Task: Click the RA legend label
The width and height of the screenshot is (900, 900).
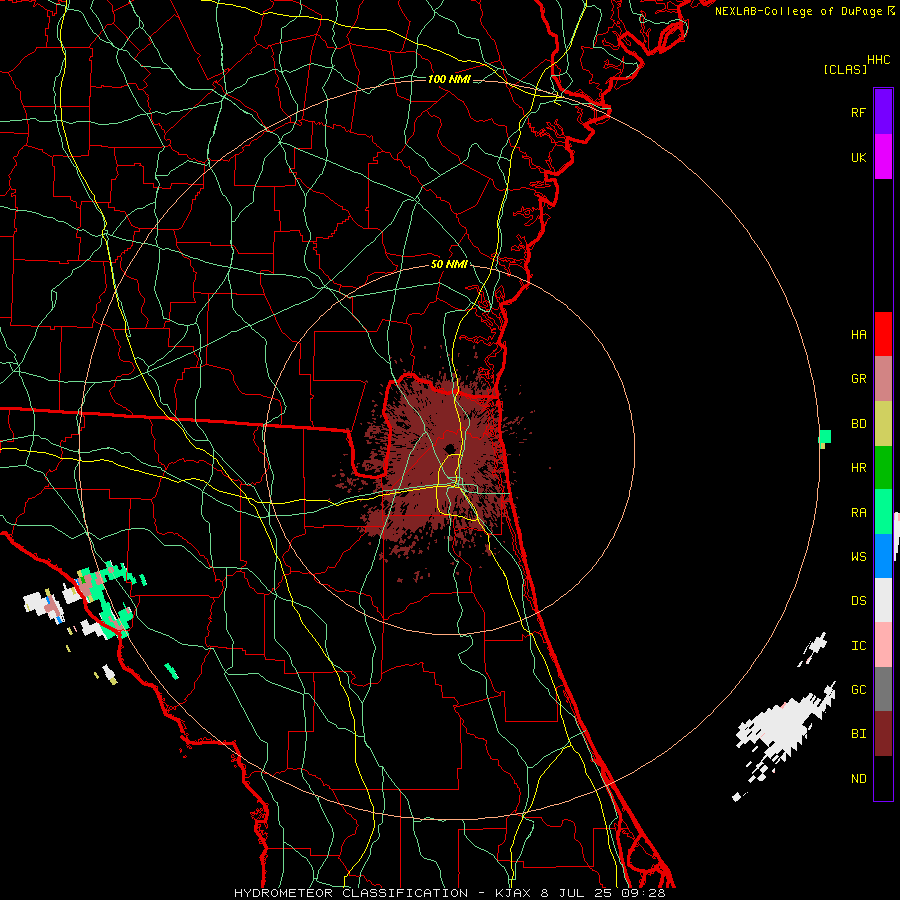Action: 858,512
